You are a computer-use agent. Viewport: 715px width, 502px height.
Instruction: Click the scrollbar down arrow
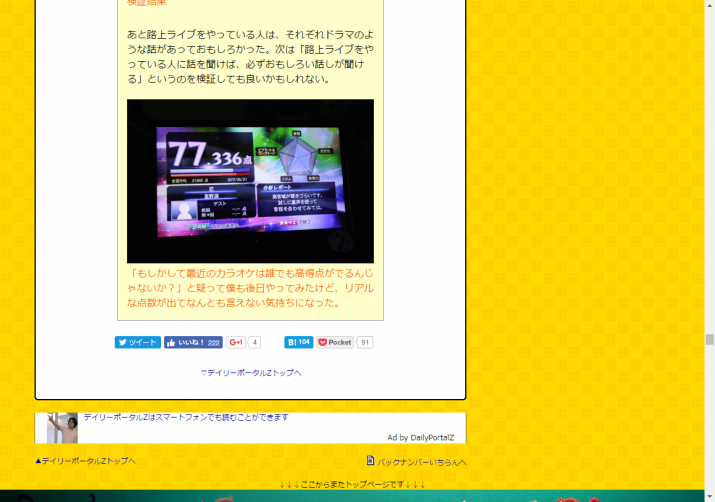(709, 495)
